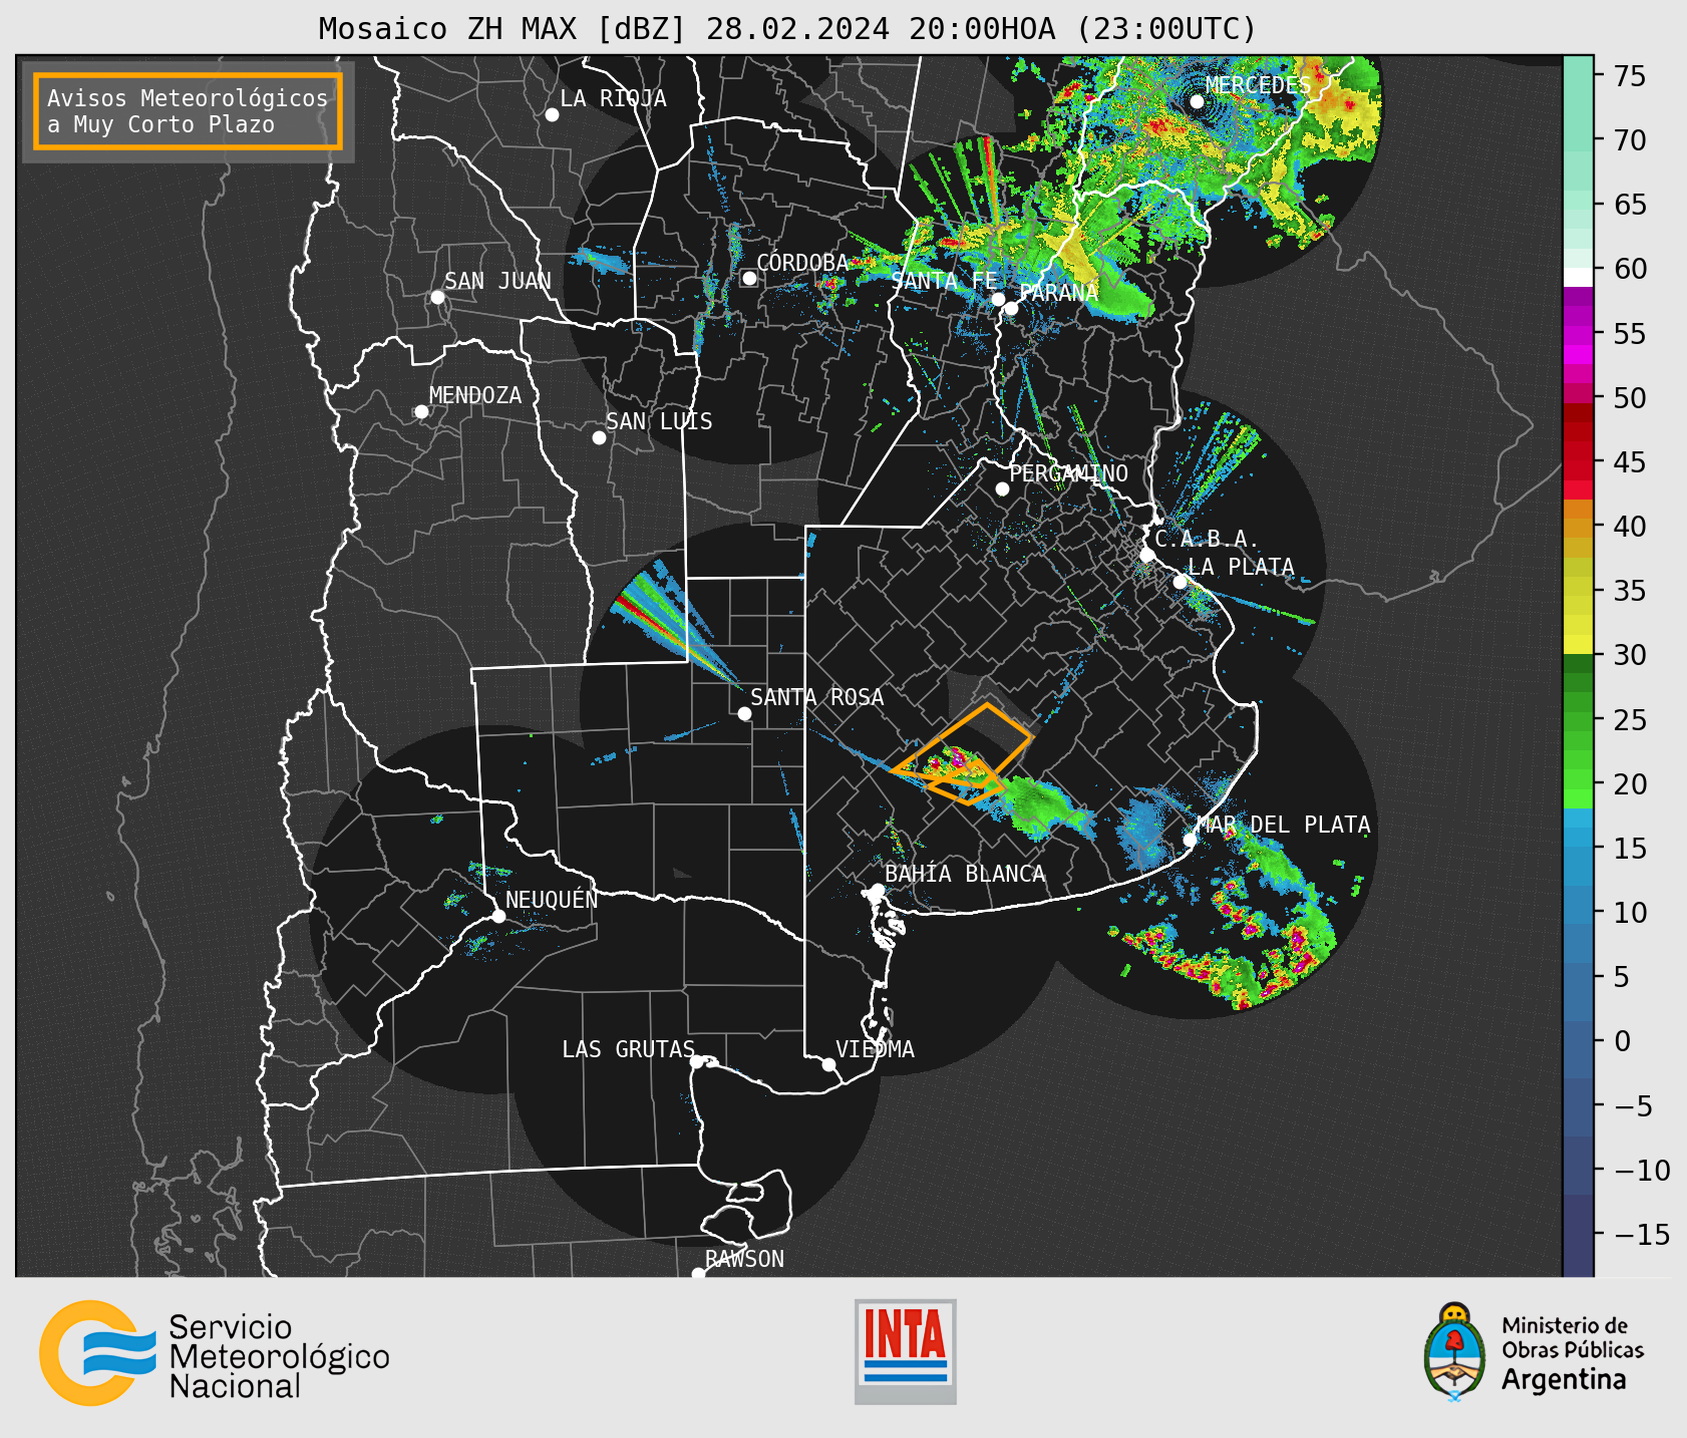Click the C.A.B.A. city marker dot
The image size is (1687, 1438).
pyautogui.click(x=1148, y=555)
